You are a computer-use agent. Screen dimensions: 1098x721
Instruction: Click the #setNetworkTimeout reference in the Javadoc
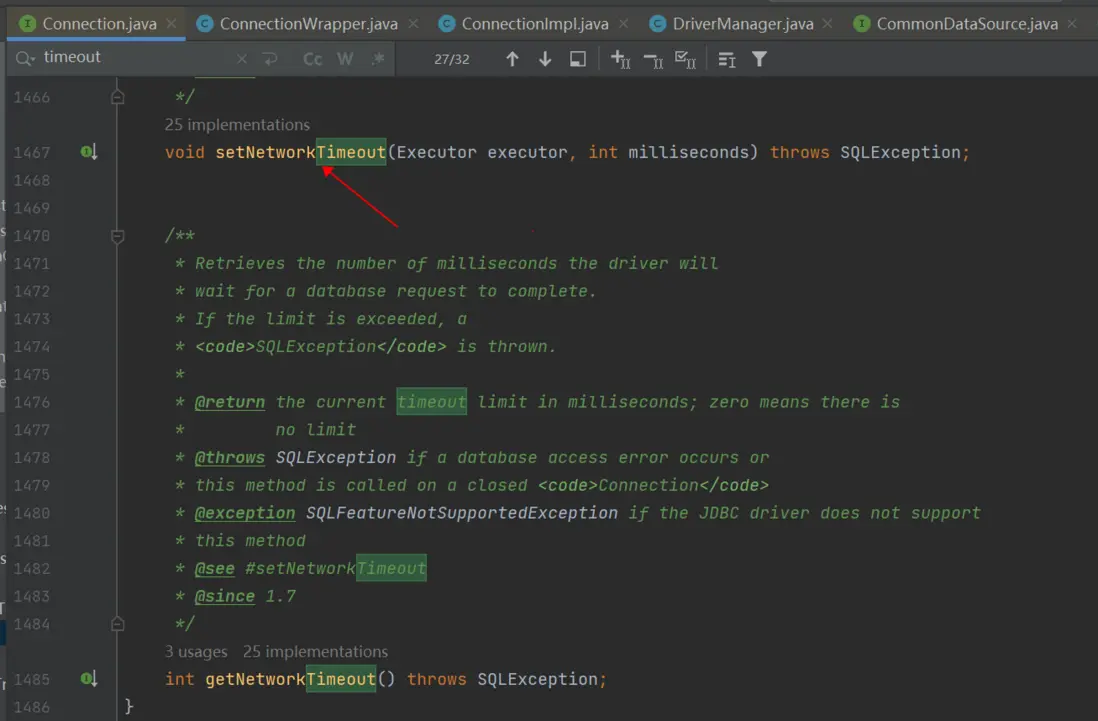335,568
